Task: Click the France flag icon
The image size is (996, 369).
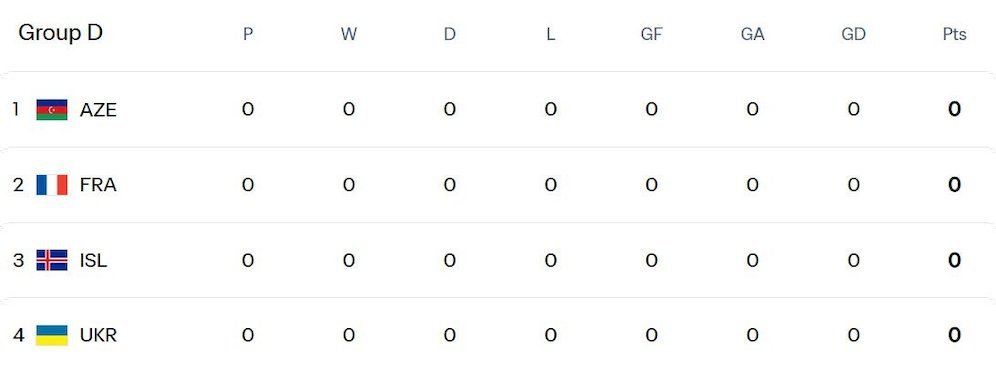Action: (52, 185)
